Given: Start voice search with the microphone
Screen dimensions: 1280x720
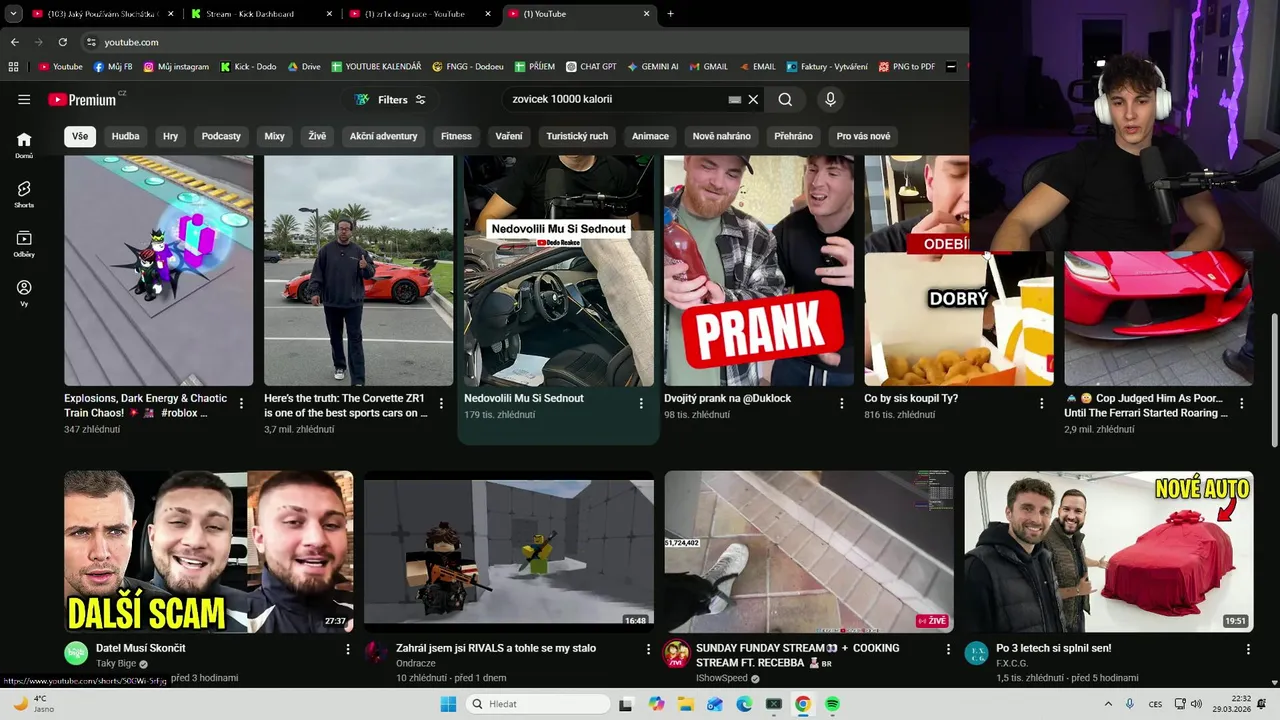Looking at the screenshot, I should tap(830, 99).
